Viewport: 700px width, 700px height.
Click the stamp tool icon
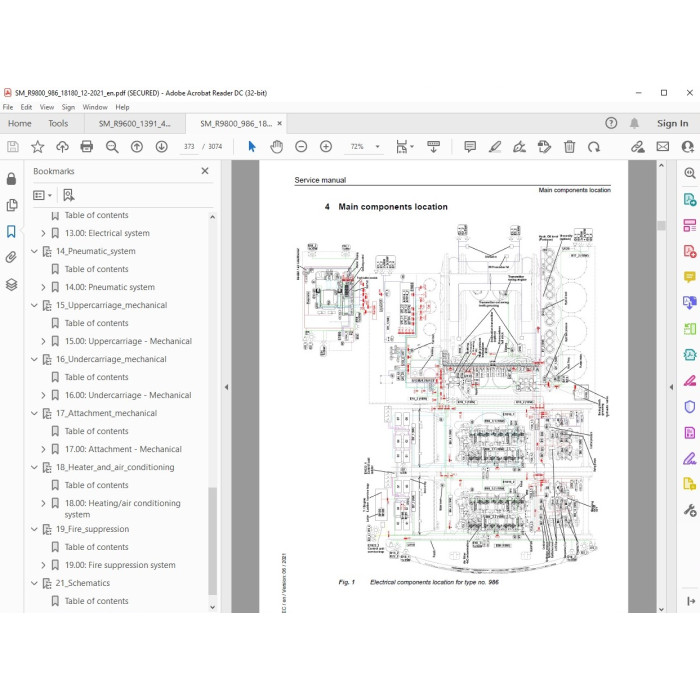pyautogui.click(x=544, y=146)
